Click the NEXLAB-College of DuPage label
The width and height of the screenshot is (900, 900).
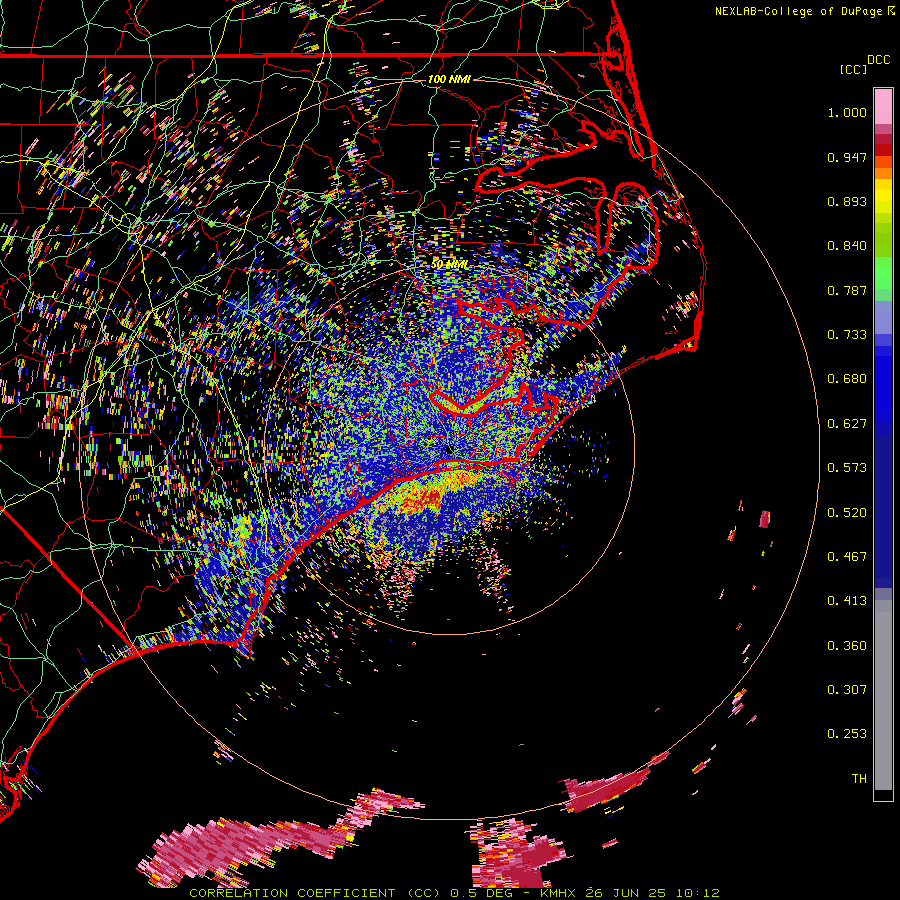(799, 11)
